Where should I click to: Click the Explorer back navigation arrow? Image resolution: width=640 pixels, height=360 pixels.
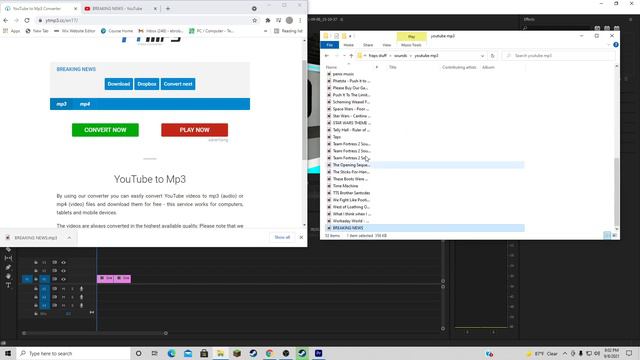327,56
